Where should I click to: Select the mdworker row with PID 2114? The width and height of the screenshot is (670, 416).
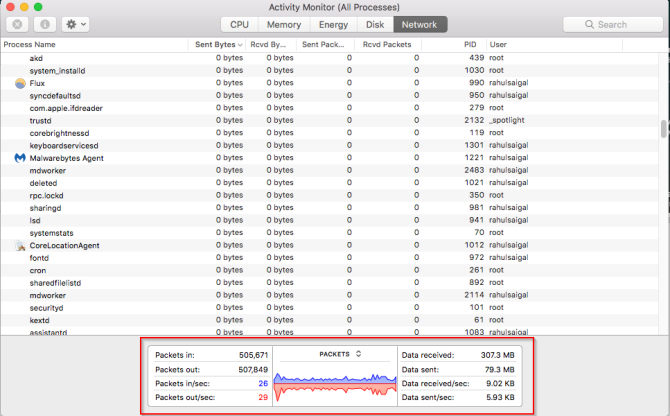point(329,295)
